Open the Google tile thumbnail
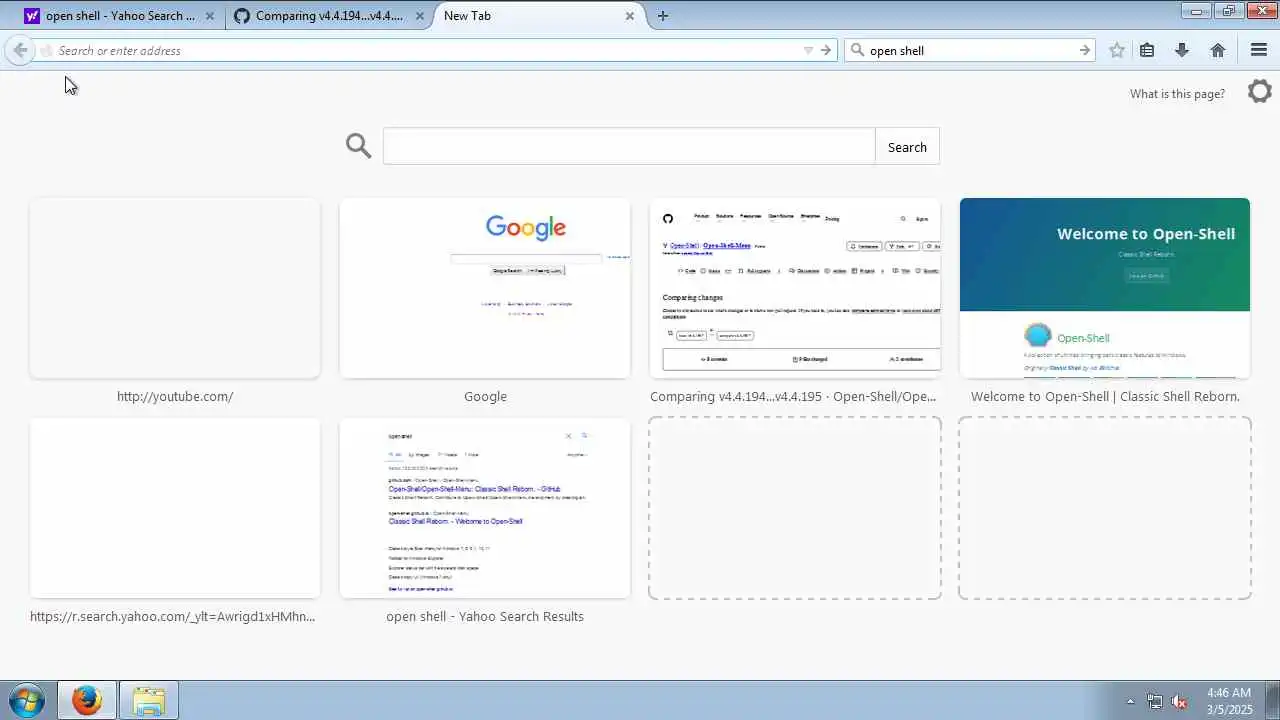The width and height of the screenshot is (1280, 720). click(485, 288)
